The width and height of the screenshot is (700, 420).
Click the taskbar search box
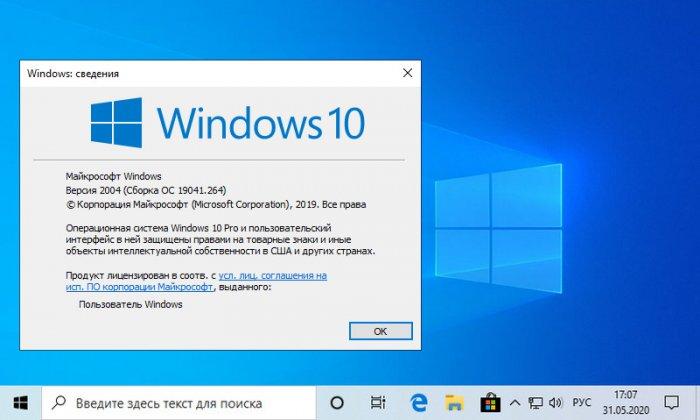(x=179, y=403)
